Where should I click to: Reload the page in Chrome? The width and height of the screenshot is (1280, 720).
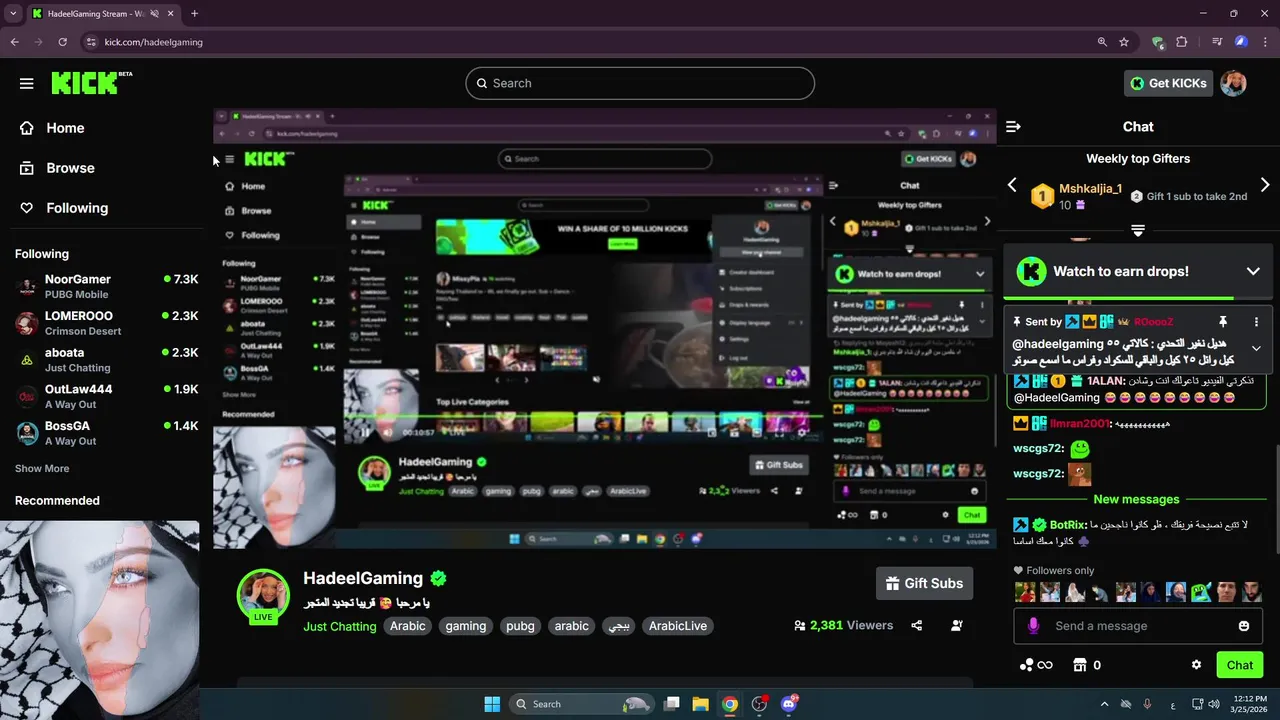pos(62,42)
